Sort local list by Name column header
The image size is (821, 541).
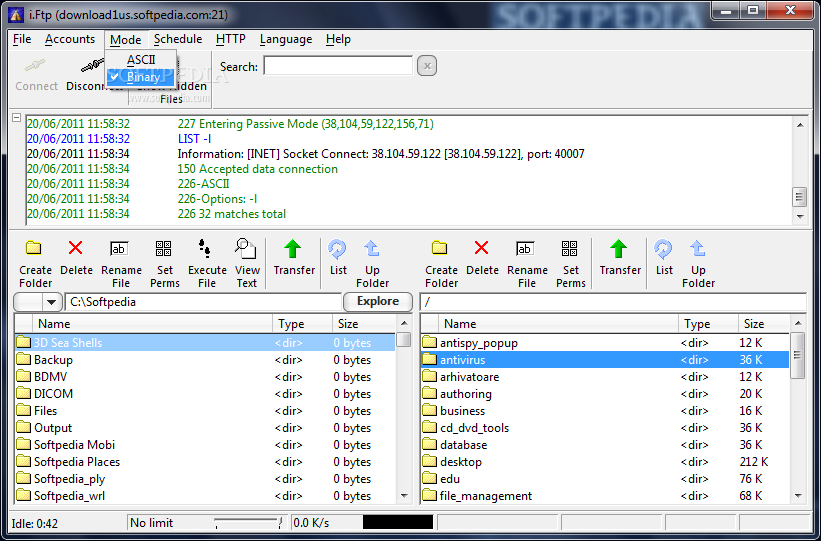coord(152,324)
